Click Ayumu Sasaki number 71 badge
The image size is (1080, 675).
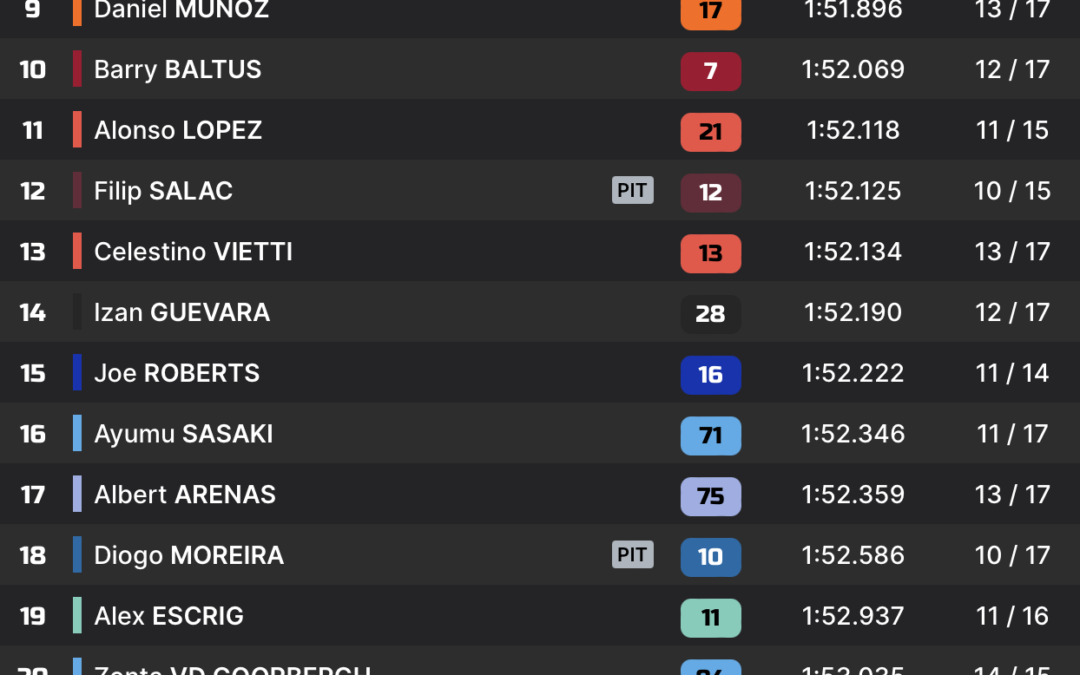pos(711,435)
